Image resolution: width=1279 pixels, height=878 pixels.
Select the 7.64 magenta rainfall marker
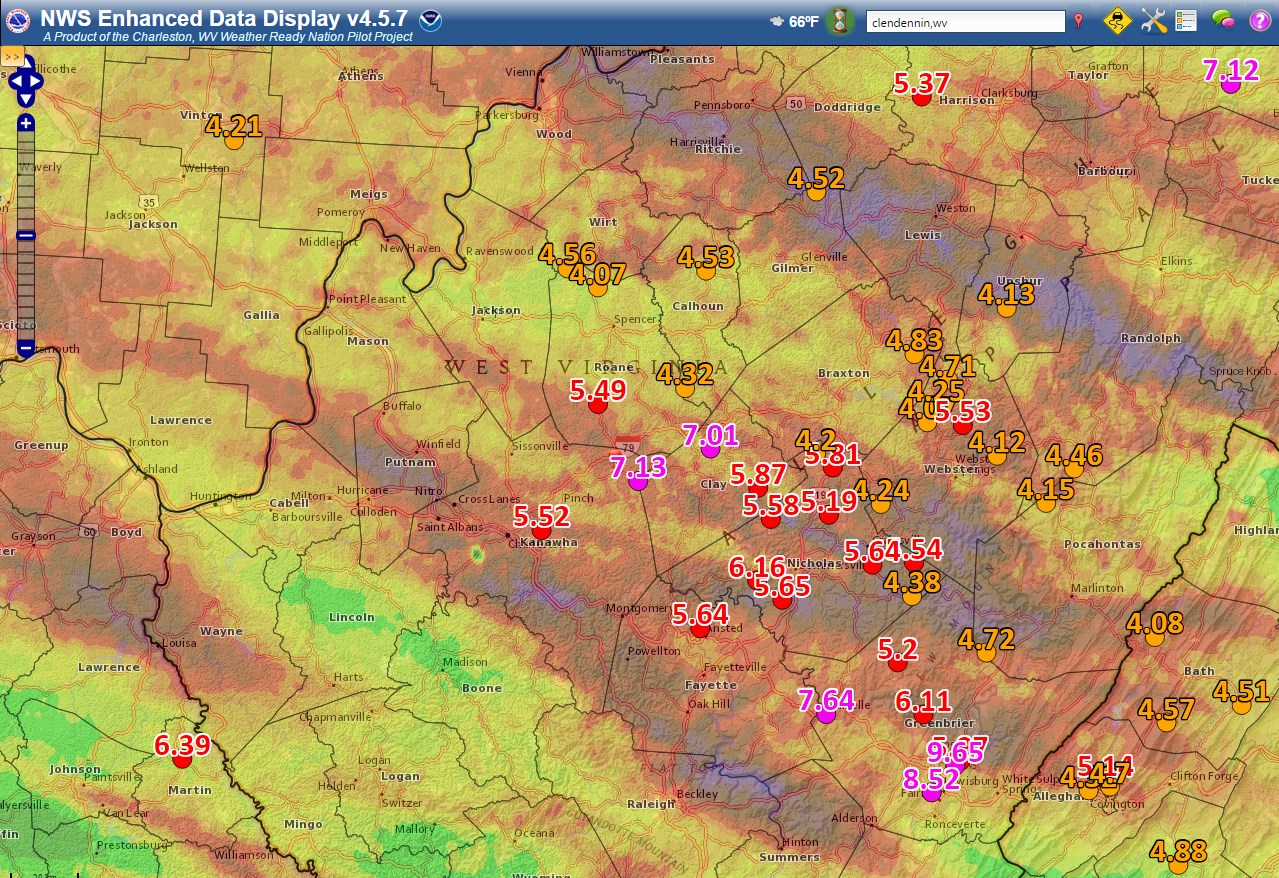(x=826, y=714)
